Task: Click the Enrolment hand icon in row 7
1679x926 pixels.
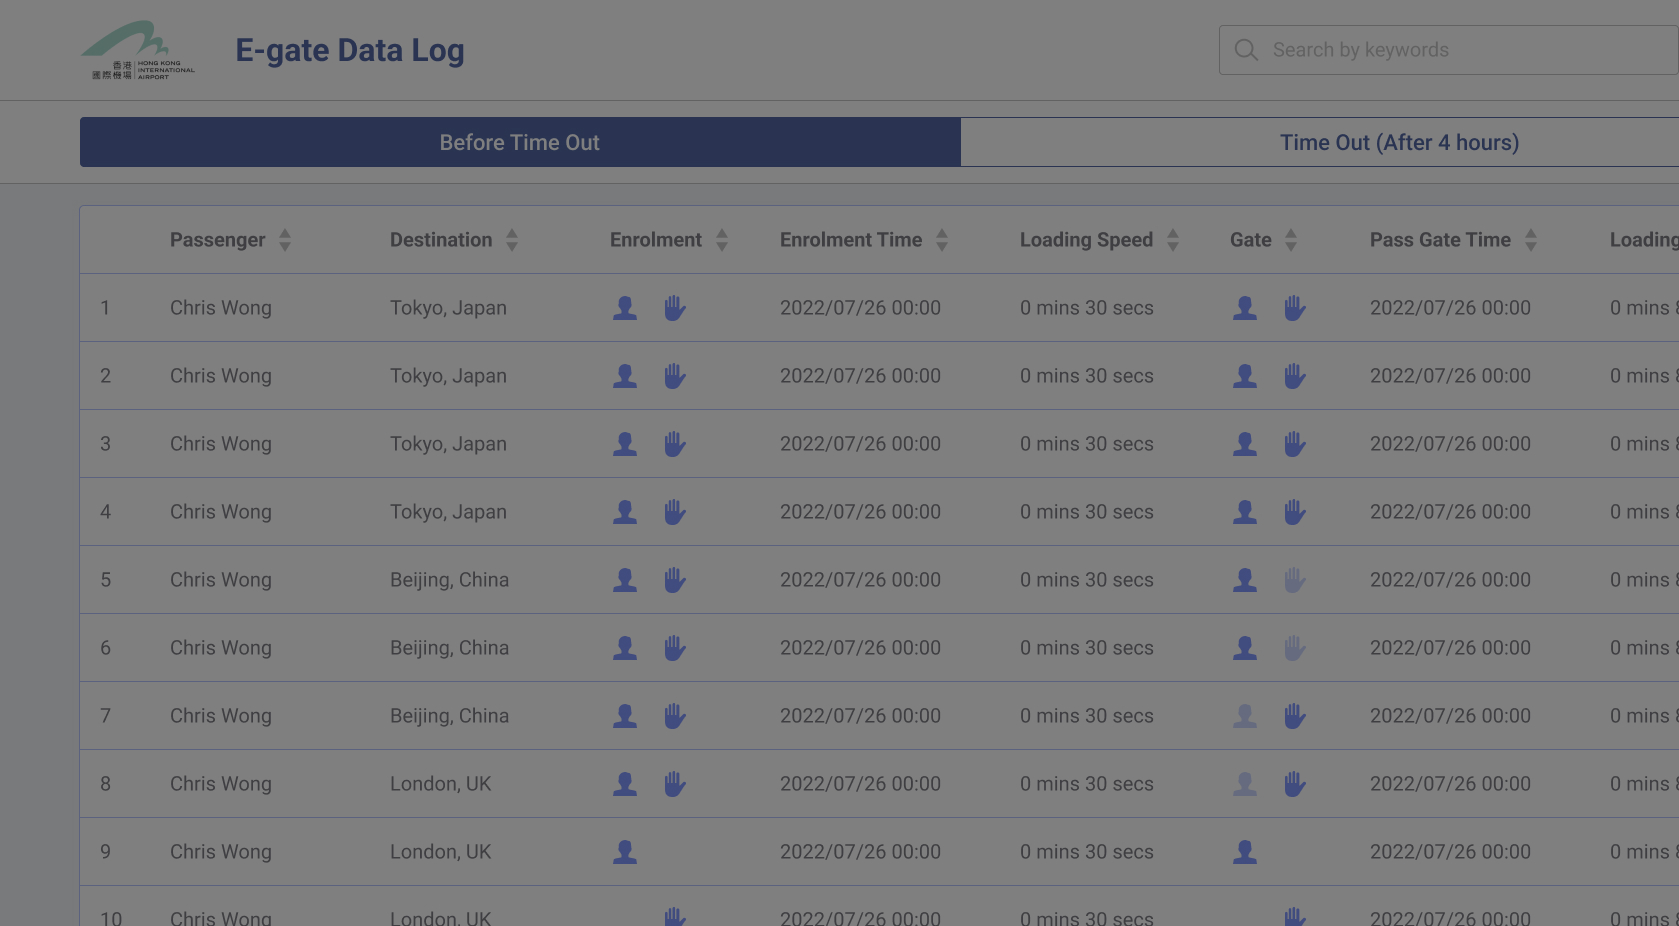Action: (x=675, y=716)
